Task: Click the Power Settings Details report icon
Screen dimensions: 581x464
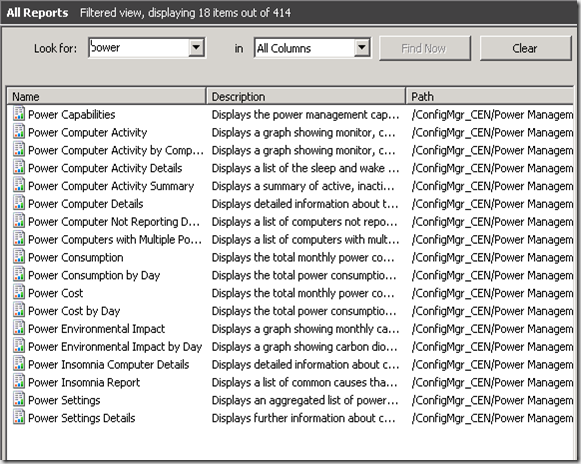Action: click(x=19, y=417)
